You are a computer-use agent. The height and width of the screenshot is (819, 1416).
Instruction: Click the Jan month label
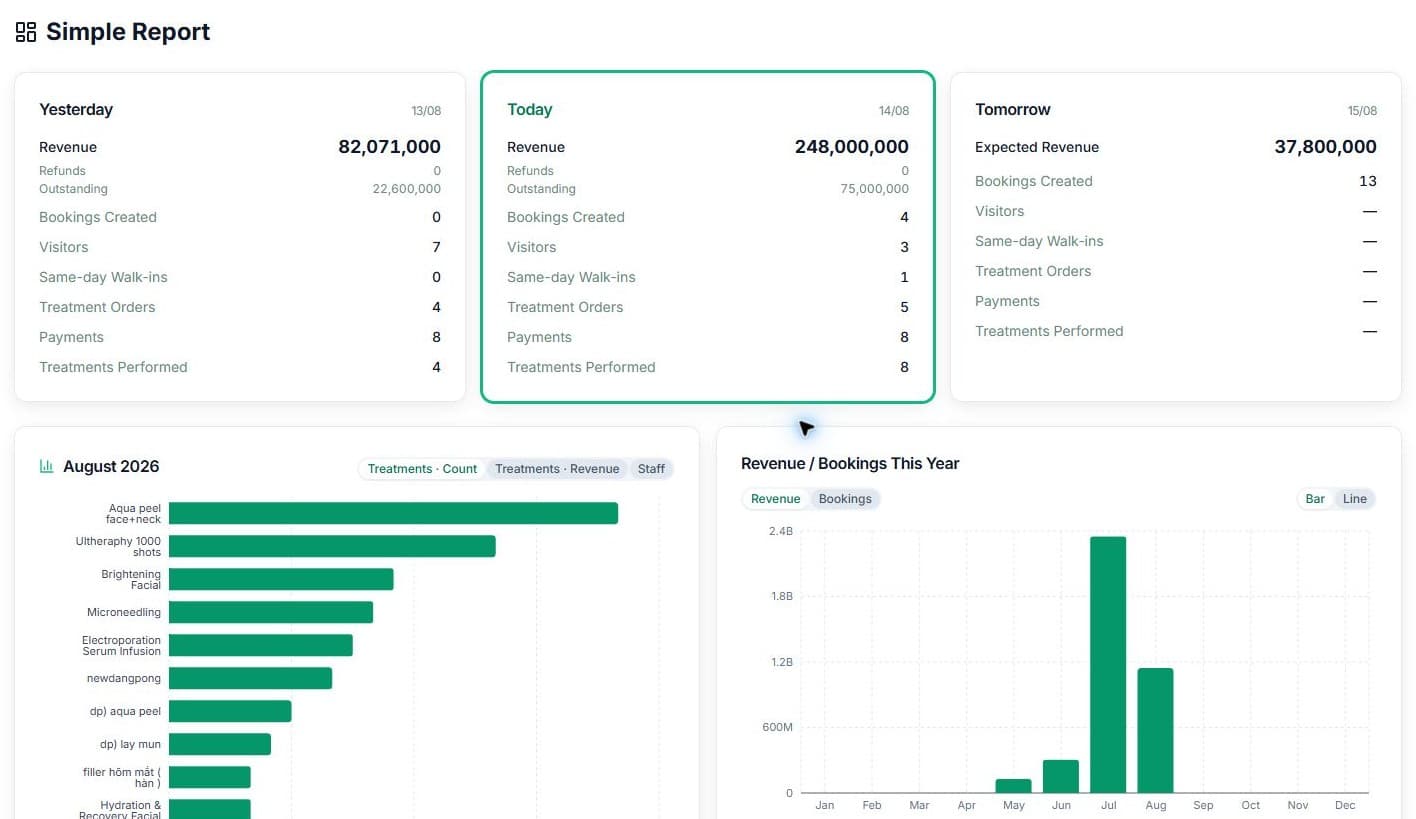pos(825,805)
